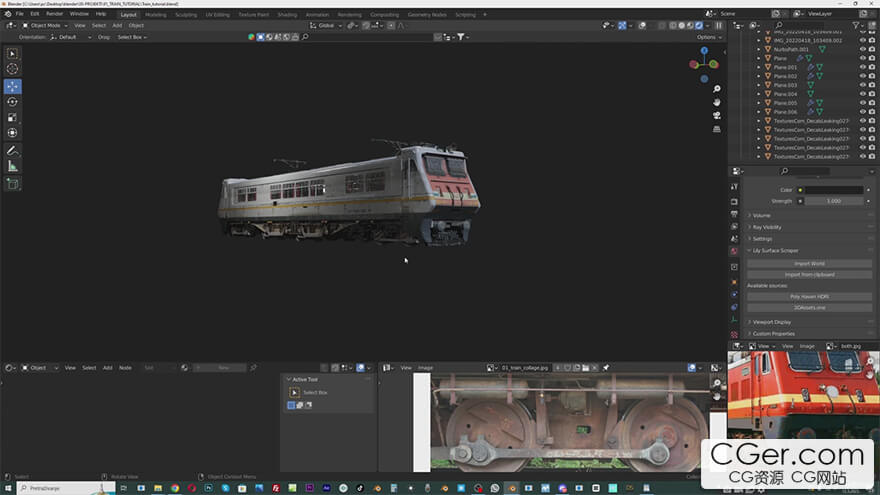The height and width of the screenshot is (495, 880).
Task: Open the Render menu
Action: (x=54, y=14)
